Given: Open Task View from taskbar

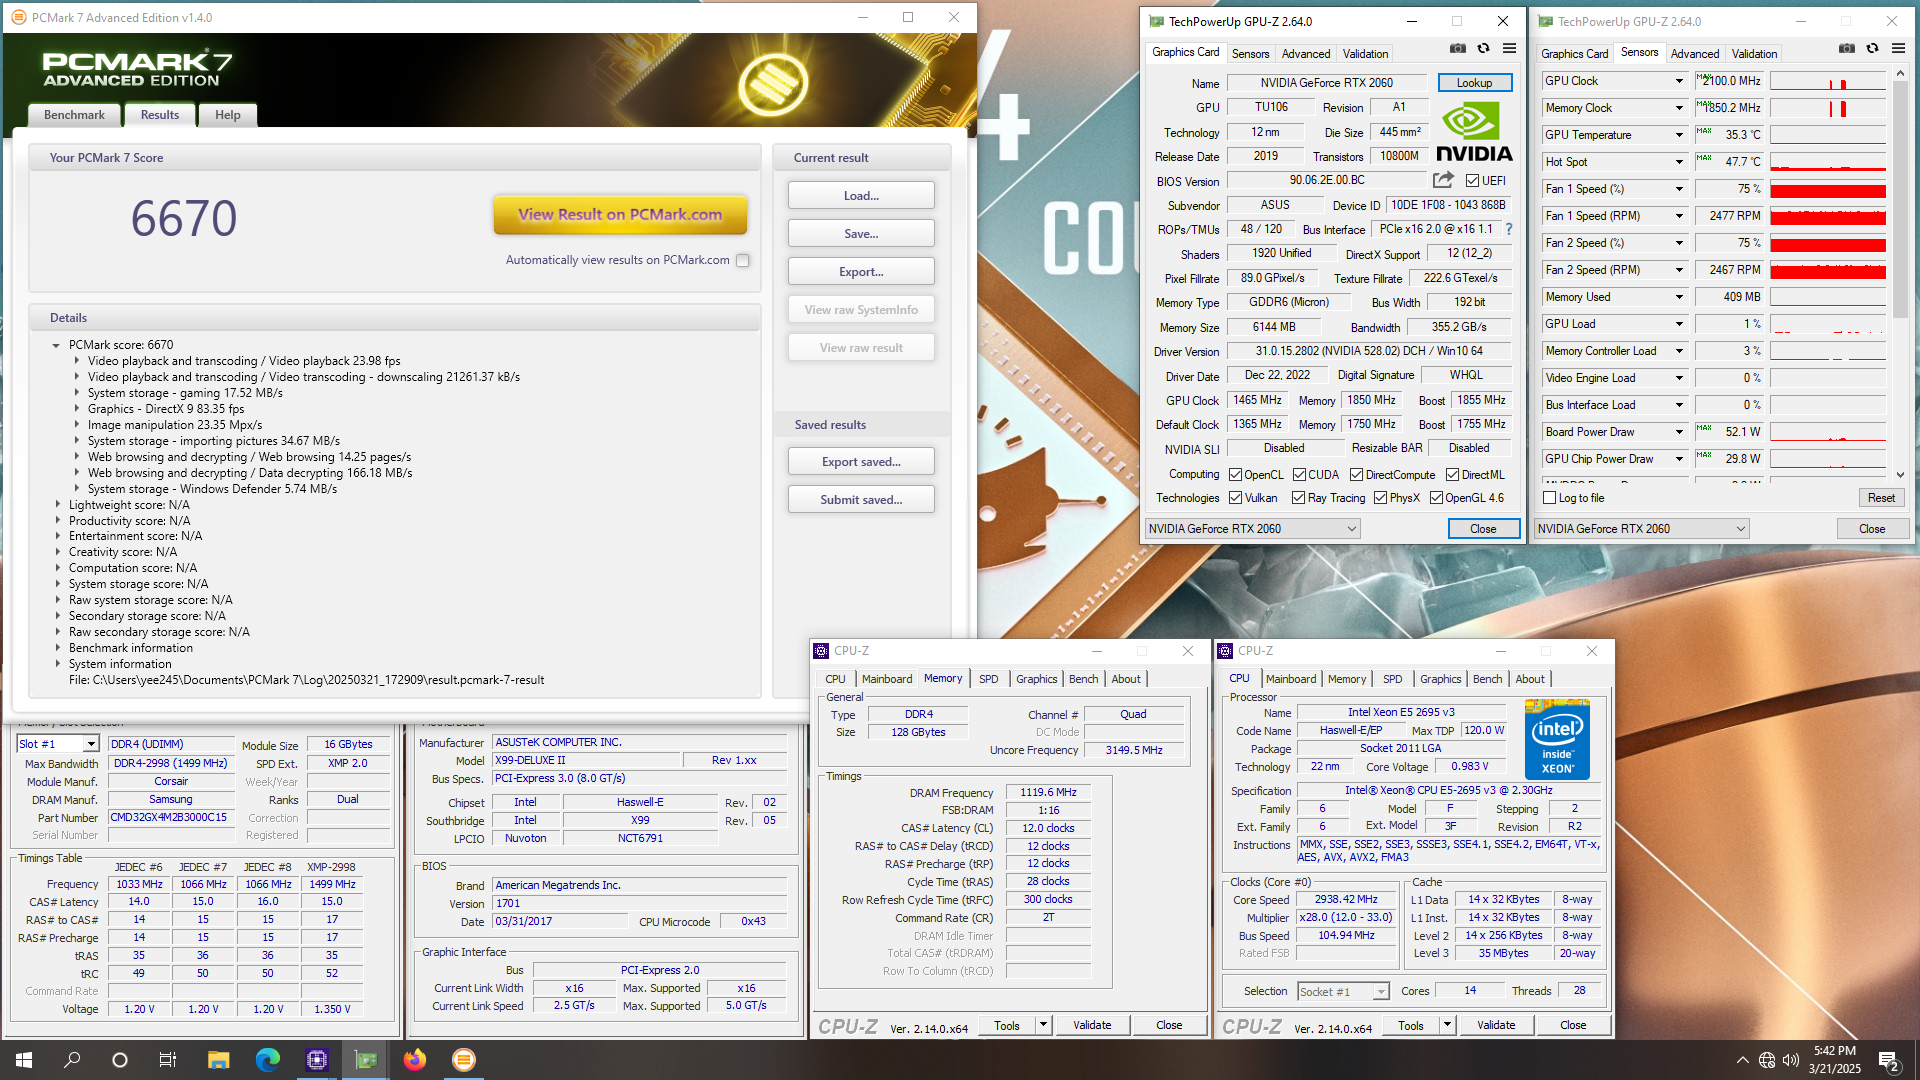Looking at the screenshot, I should [168, 1060].
